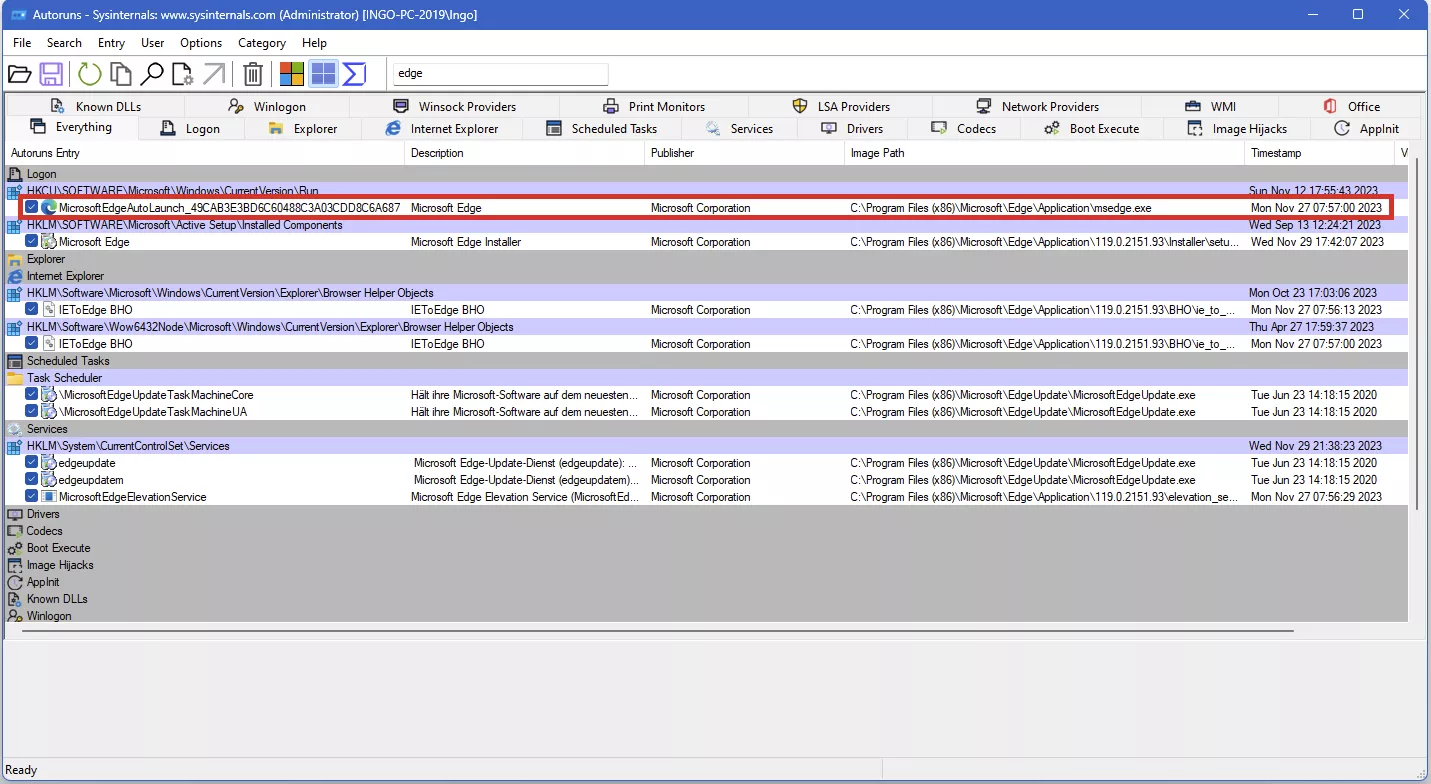
Task: Delete entry using the trash can icon
Action: tap(253, 74)
